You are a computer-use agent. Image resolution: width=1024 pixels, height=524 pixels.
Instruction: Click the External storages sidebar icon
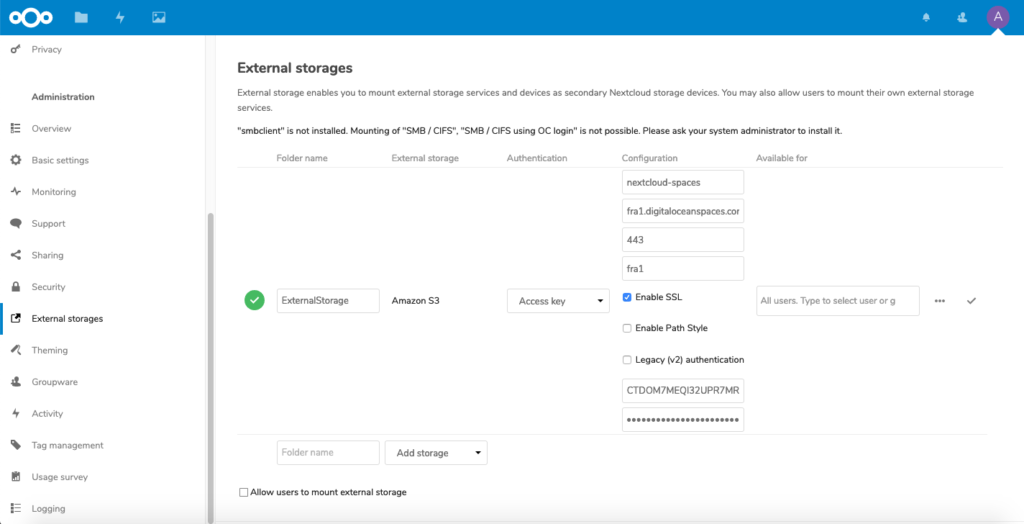pyautogui.click(x=16, y=319)
